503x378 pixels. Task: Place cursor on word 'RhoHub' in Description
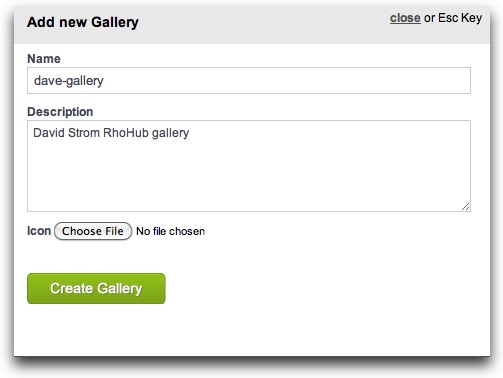[x=126, y=133]
